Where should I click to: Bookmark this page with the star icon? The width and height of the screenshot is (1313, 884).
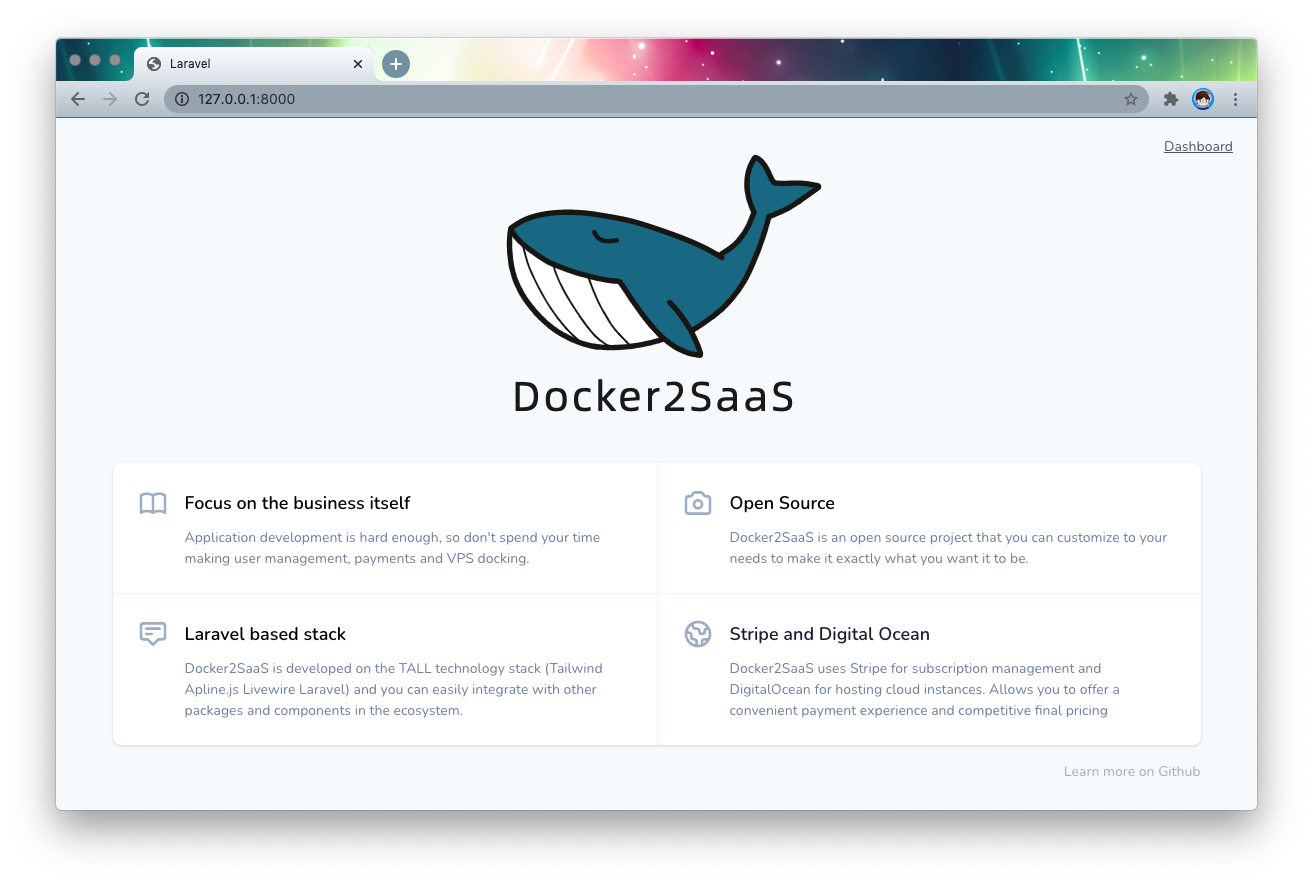coord(1131,99)
